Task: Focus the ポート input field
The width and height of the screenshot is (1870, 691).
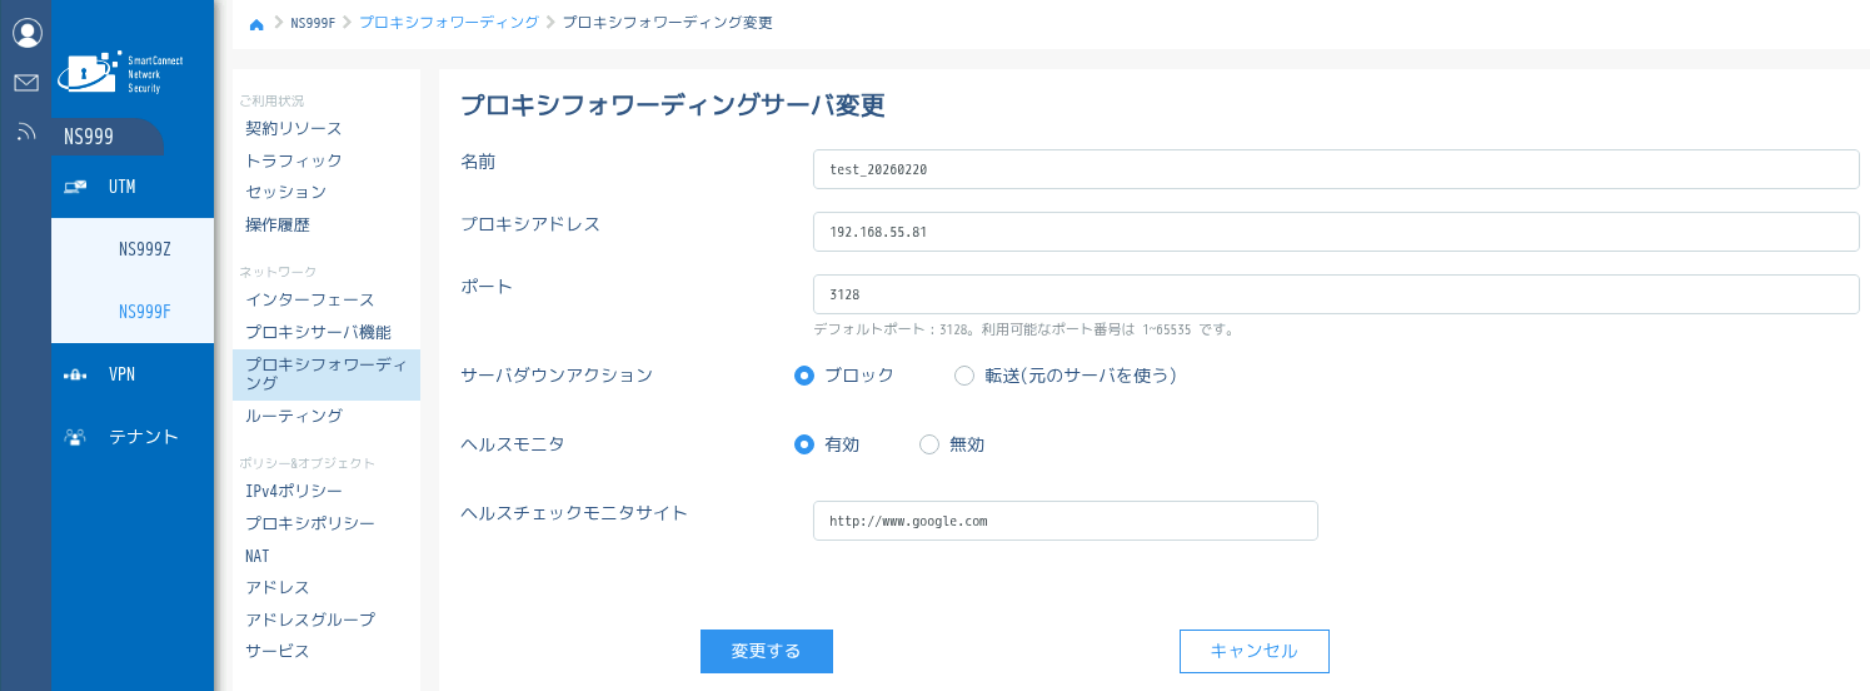Action: pos(1336,295)
